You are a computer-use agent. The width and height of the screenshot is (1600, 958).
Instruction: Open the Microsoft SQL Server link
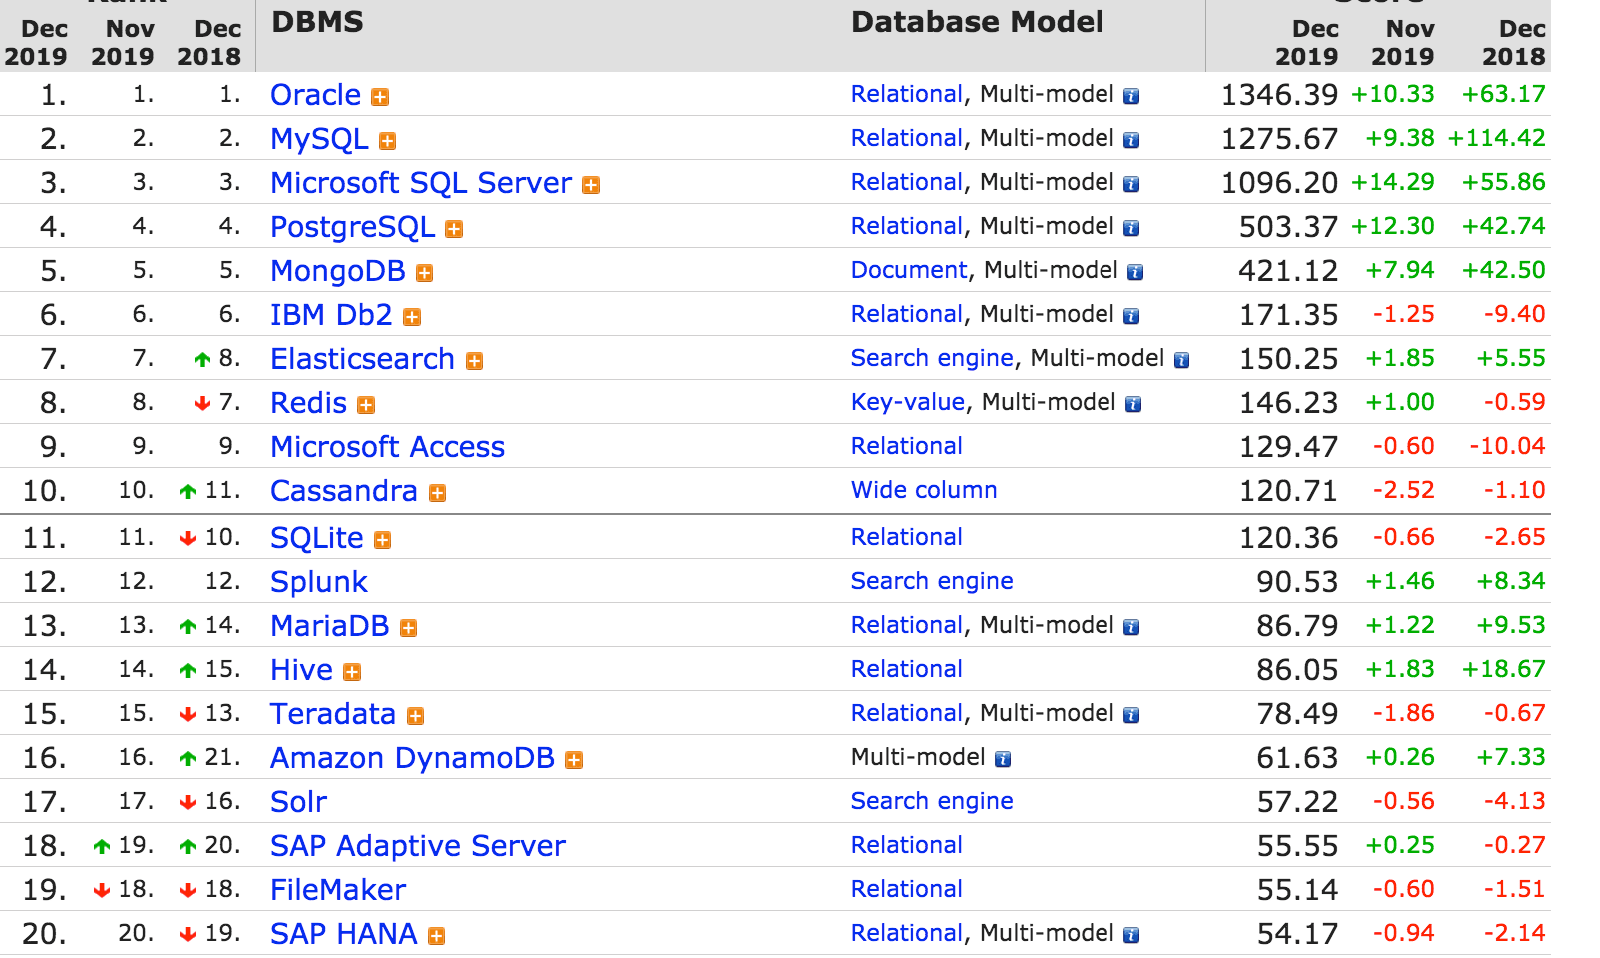pyautogui.click(x=421, y=183)
